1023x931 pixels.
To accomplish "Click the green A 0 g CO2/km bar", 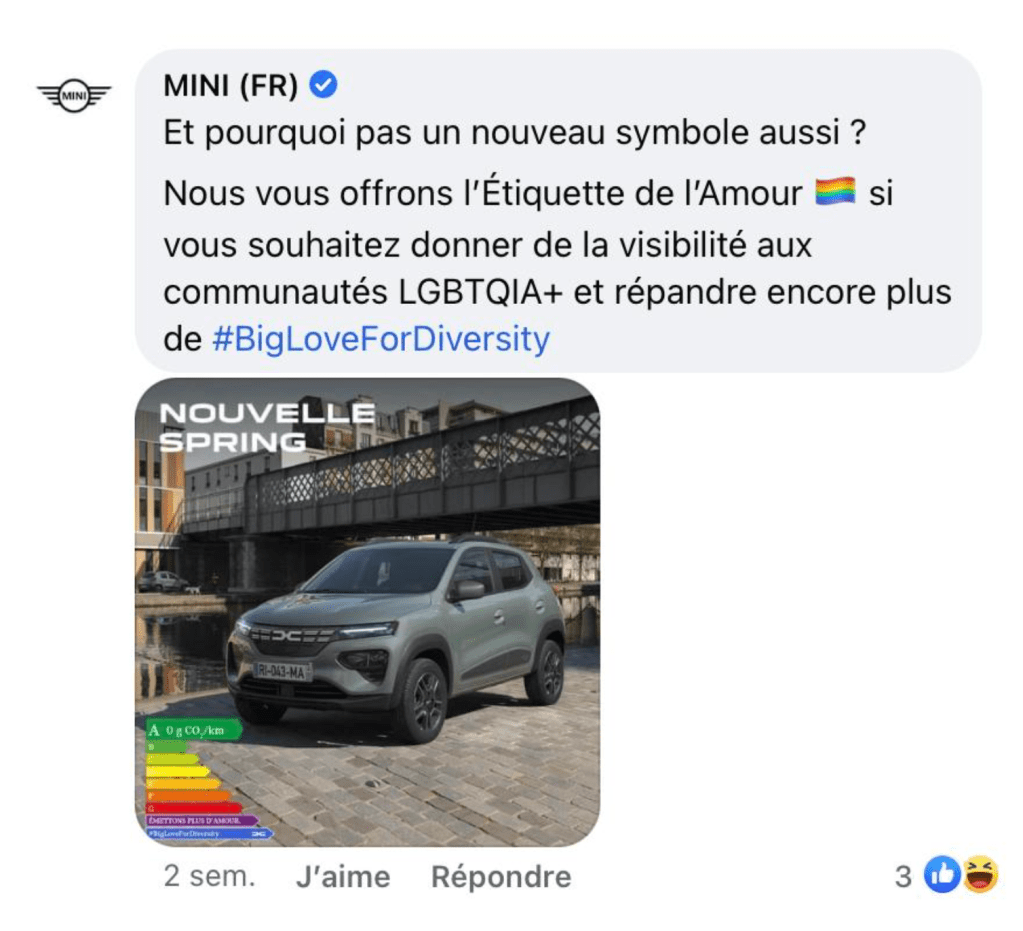I will click(x=193, y=730).
